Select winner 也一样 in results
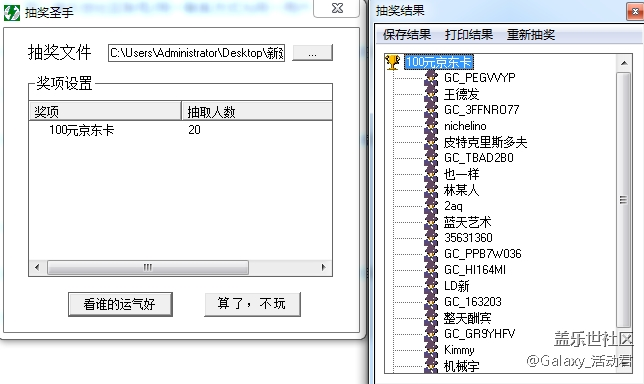Image resolution: width=644 pixels, height=384 pixels. 461,174
